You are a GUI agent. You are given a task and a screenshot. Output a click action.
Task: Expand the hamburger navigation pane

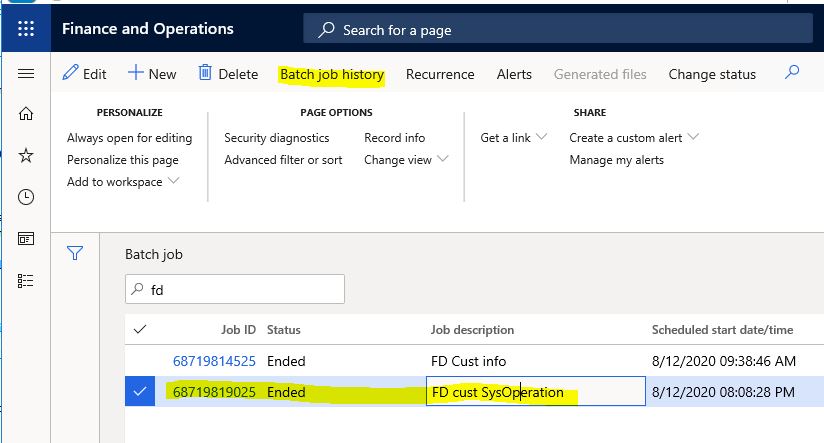26,74
